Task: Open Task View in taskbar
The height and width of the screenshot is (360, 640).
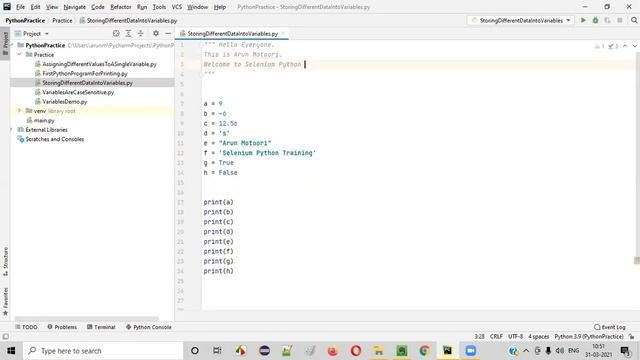Action: (x=217, y=351)
